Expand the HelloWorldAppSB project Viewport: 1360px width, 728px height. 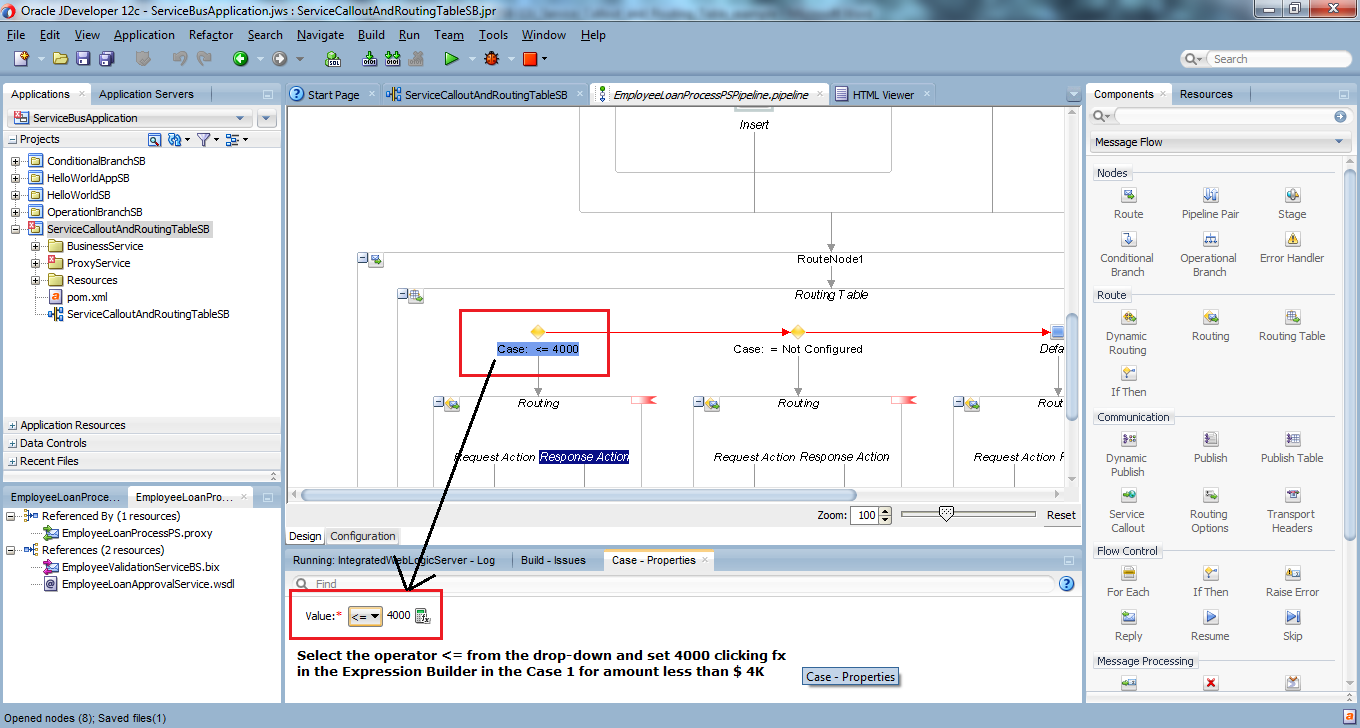pos(16,178)
